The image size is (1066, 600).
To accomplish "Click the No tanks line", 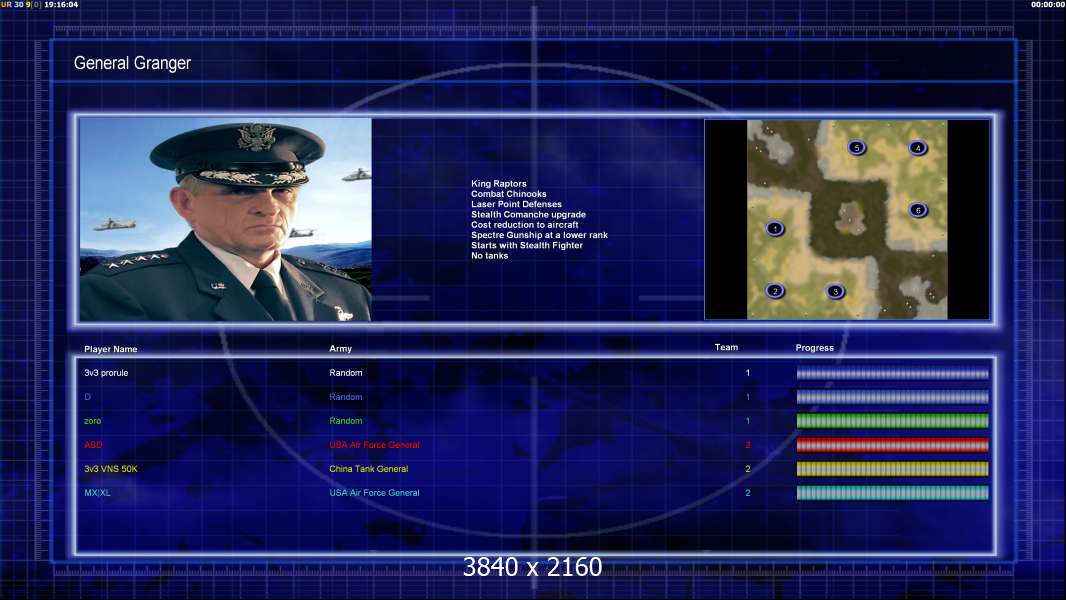I will [x=489, y=255].
